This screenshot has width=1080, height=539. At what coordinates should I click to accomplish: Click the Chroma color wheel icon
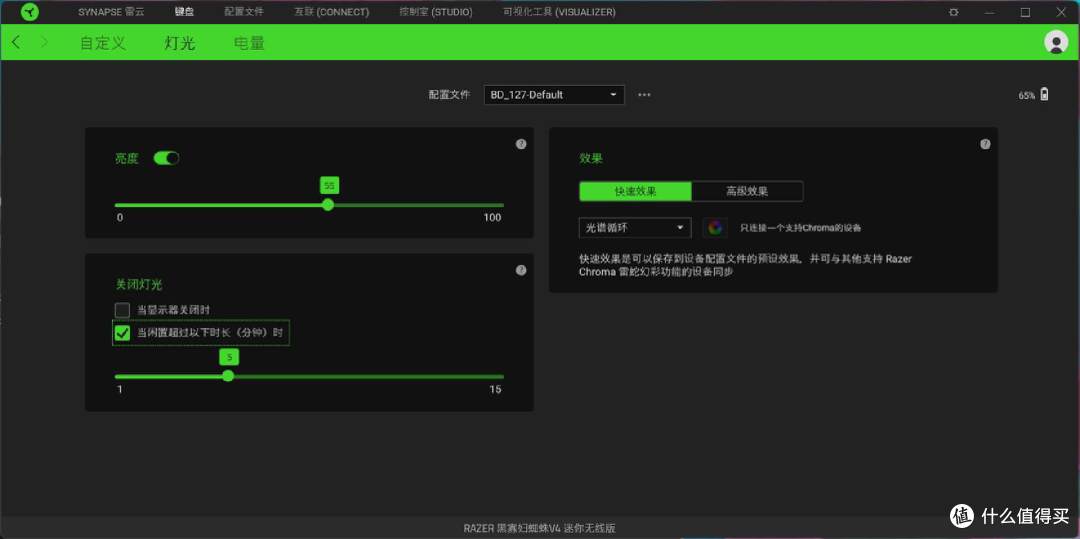coord(715,227)
